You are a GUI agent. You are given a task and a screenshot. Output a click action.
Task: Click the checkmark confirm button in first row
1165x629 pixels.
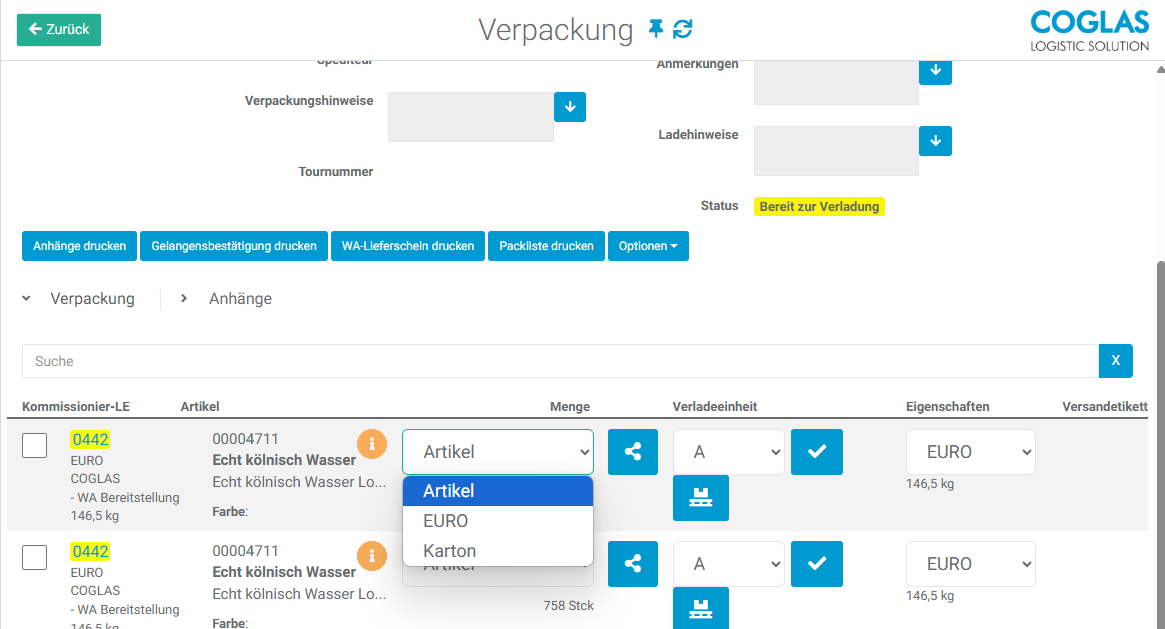click(817, 452)
